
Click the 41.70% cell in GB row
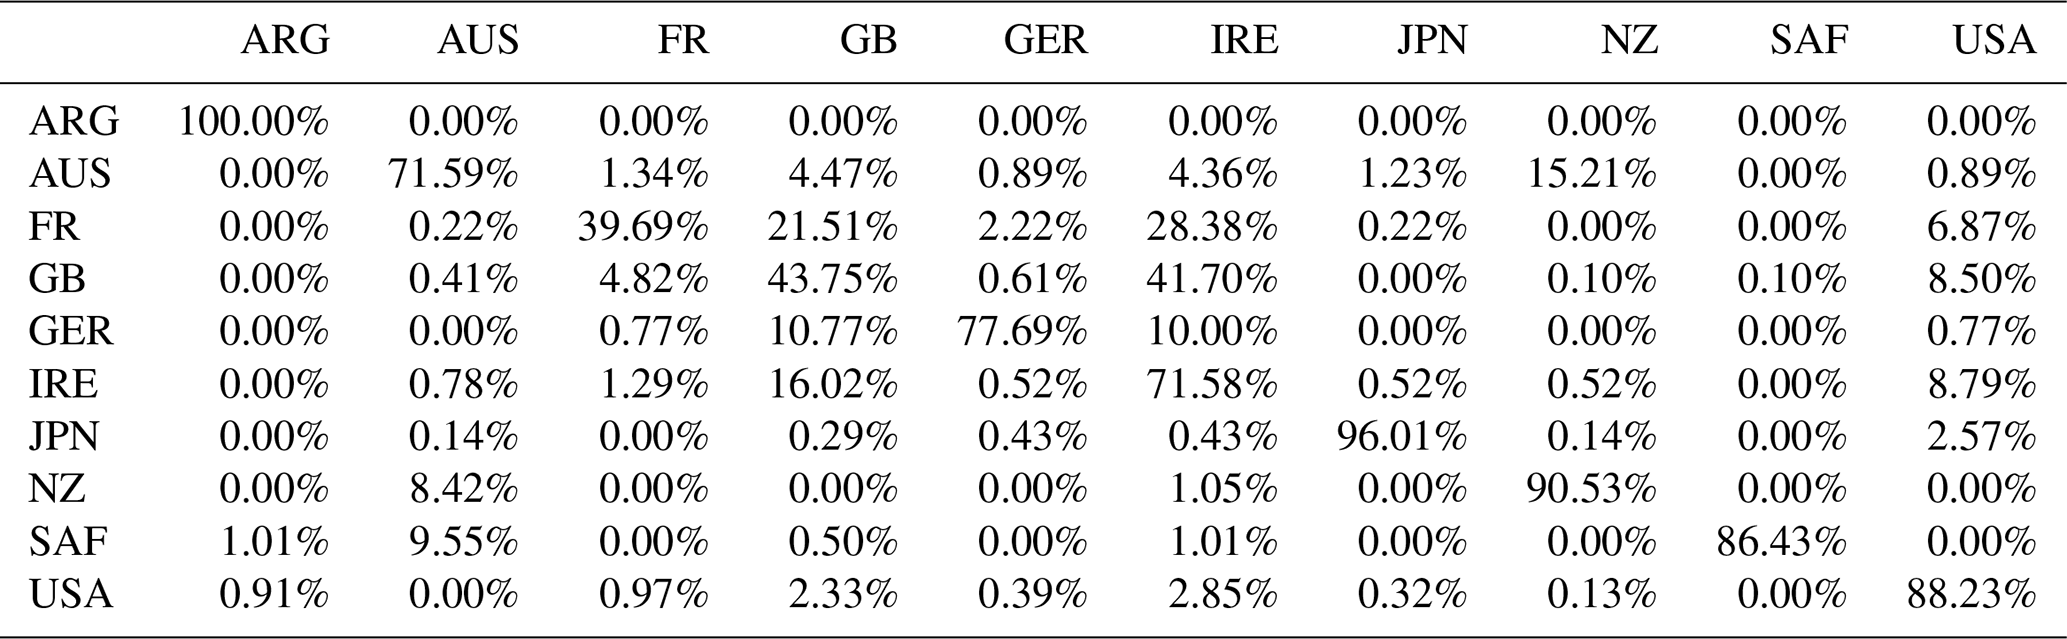coord(1212,280)
